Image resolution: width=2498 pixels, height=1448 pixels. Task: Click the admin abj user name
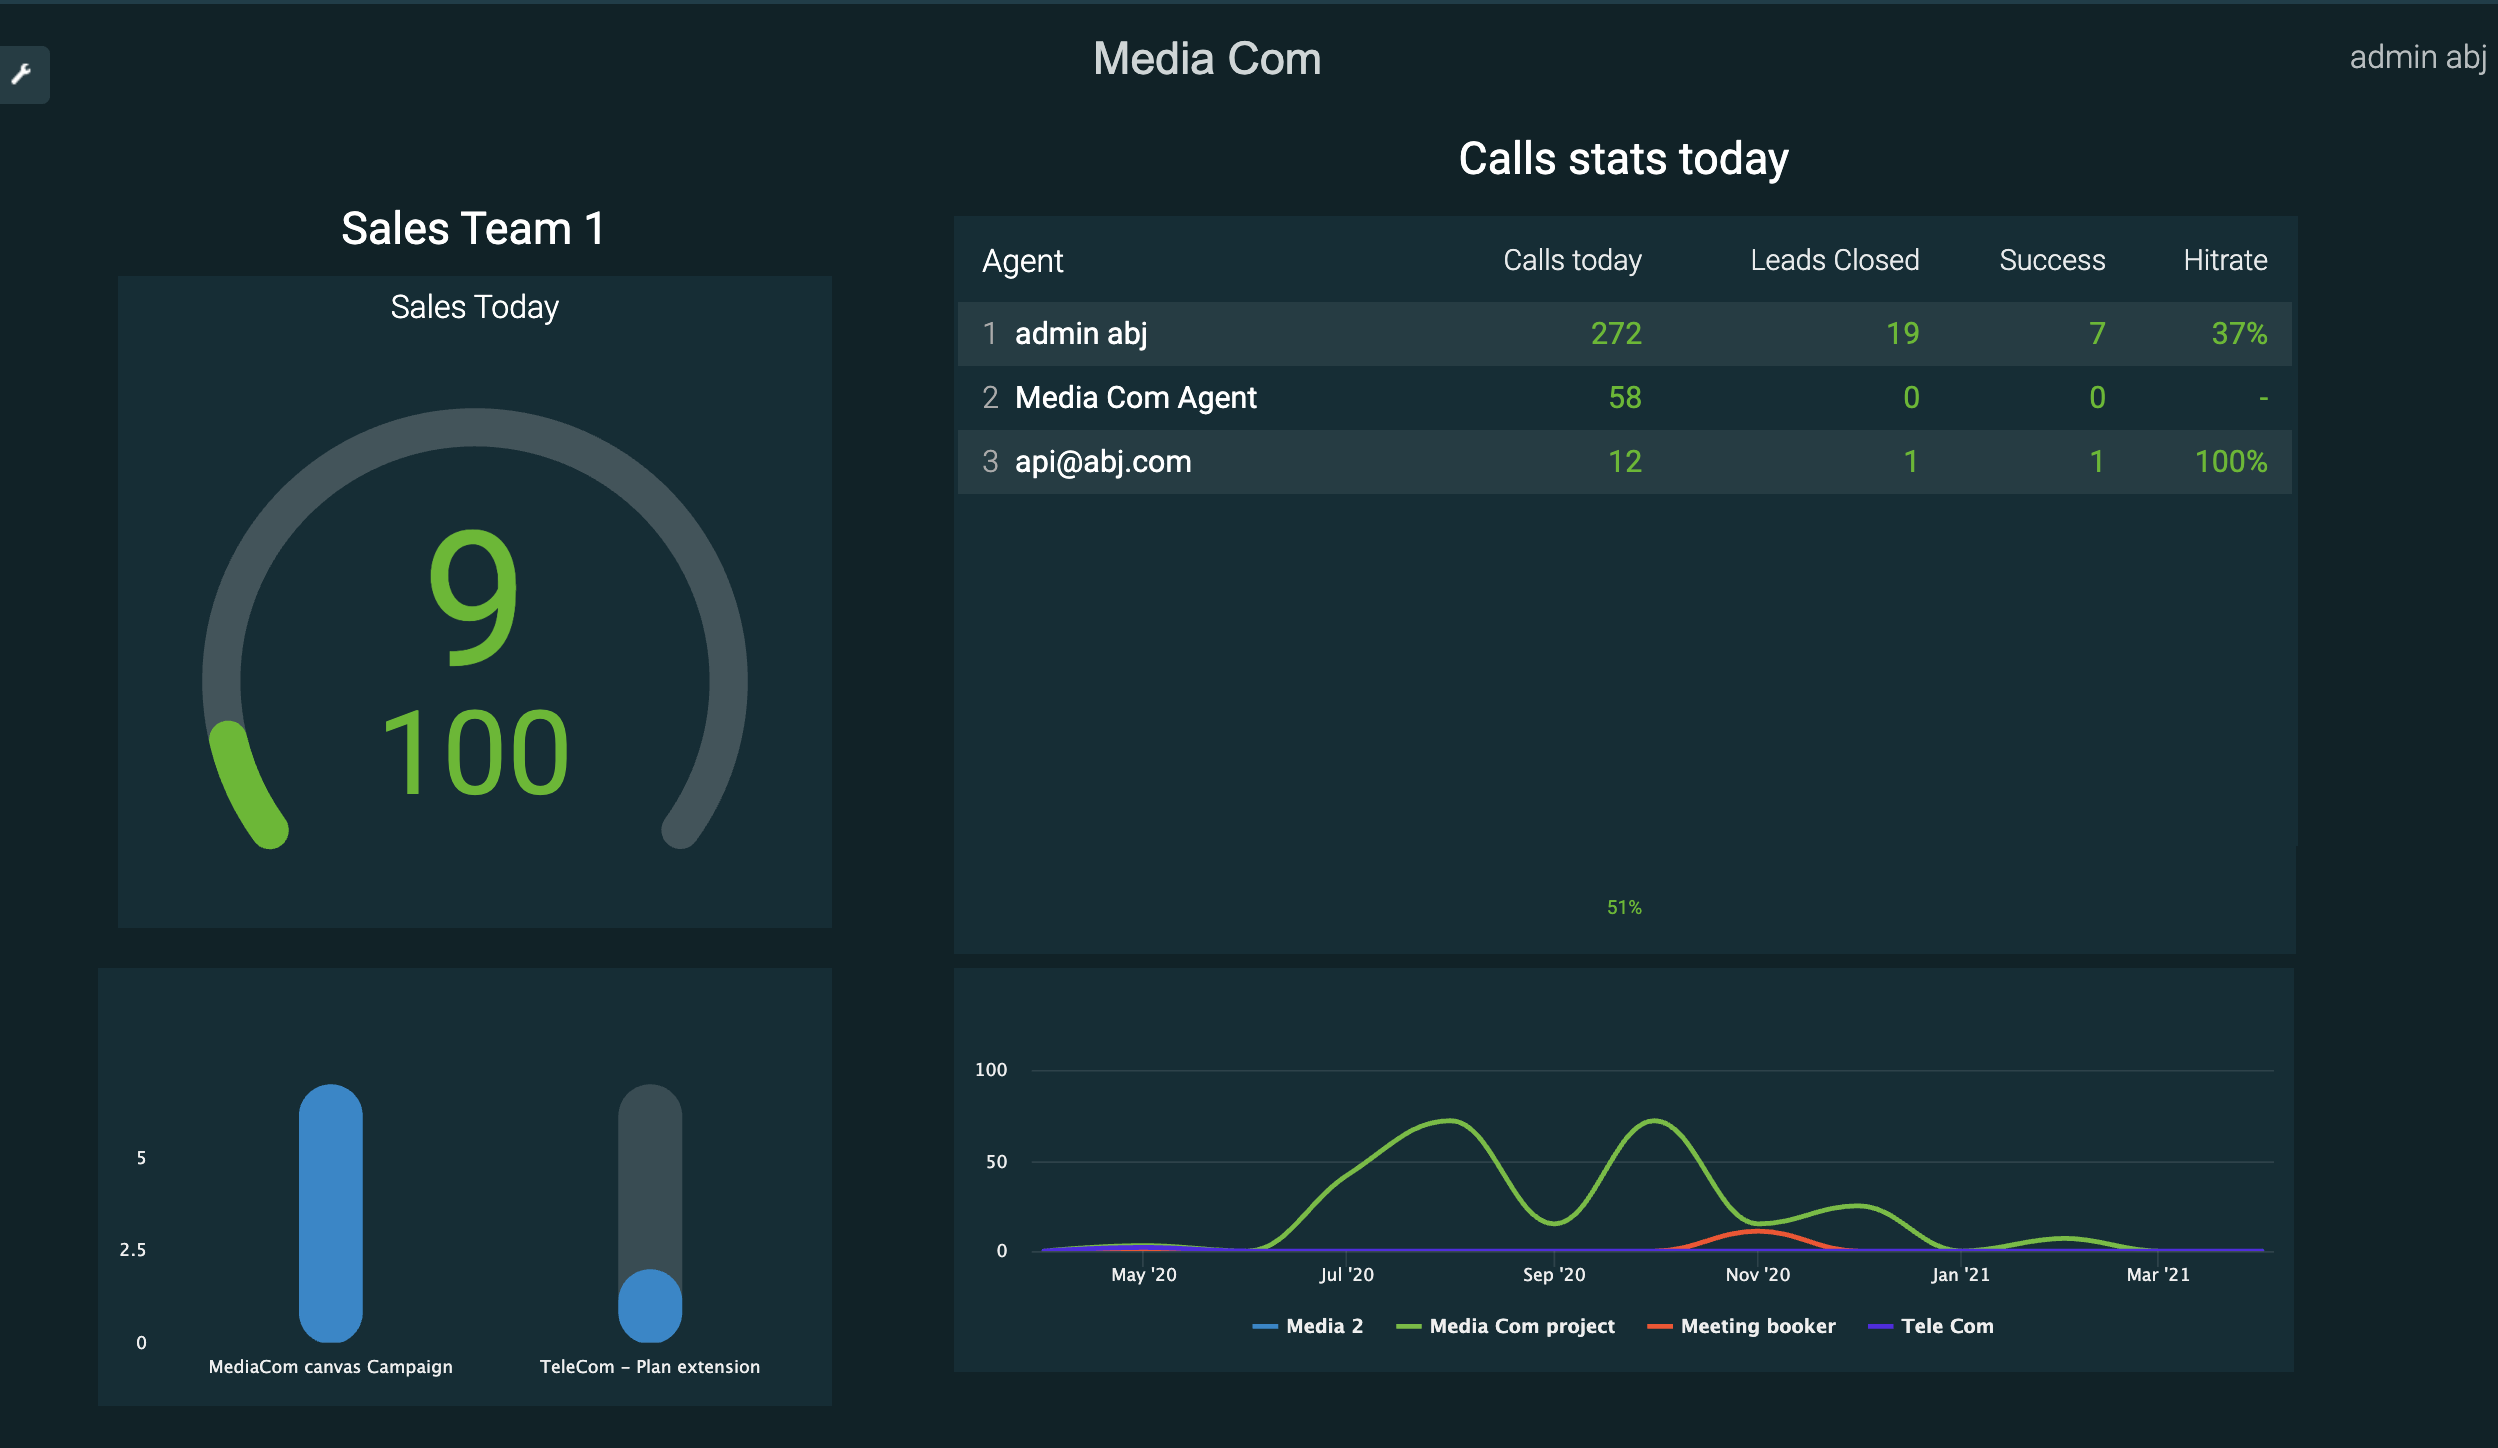[x=2416, y=57]
